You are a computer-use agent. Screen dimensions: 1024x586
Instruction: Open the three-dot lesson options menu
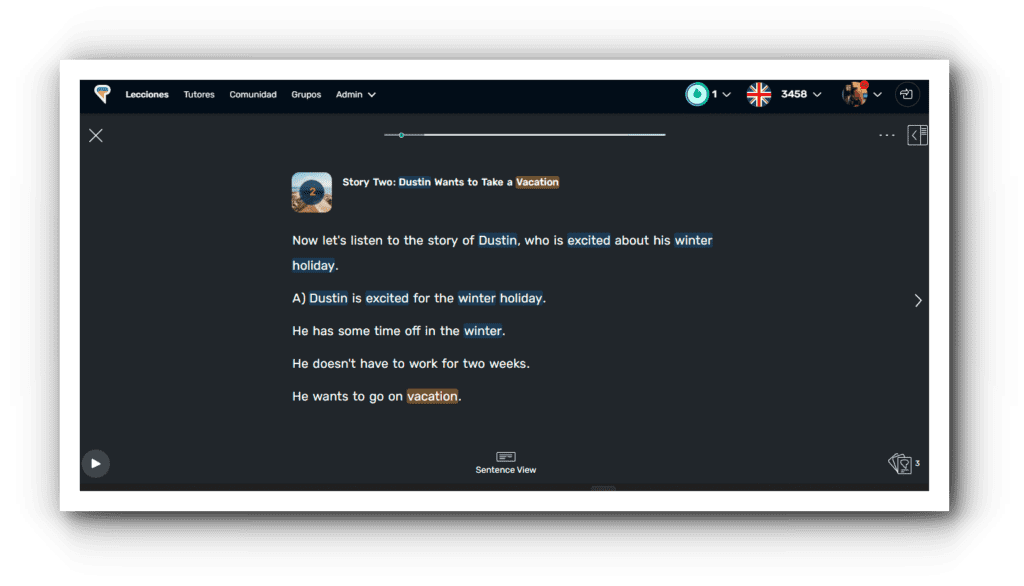[886, 135]
